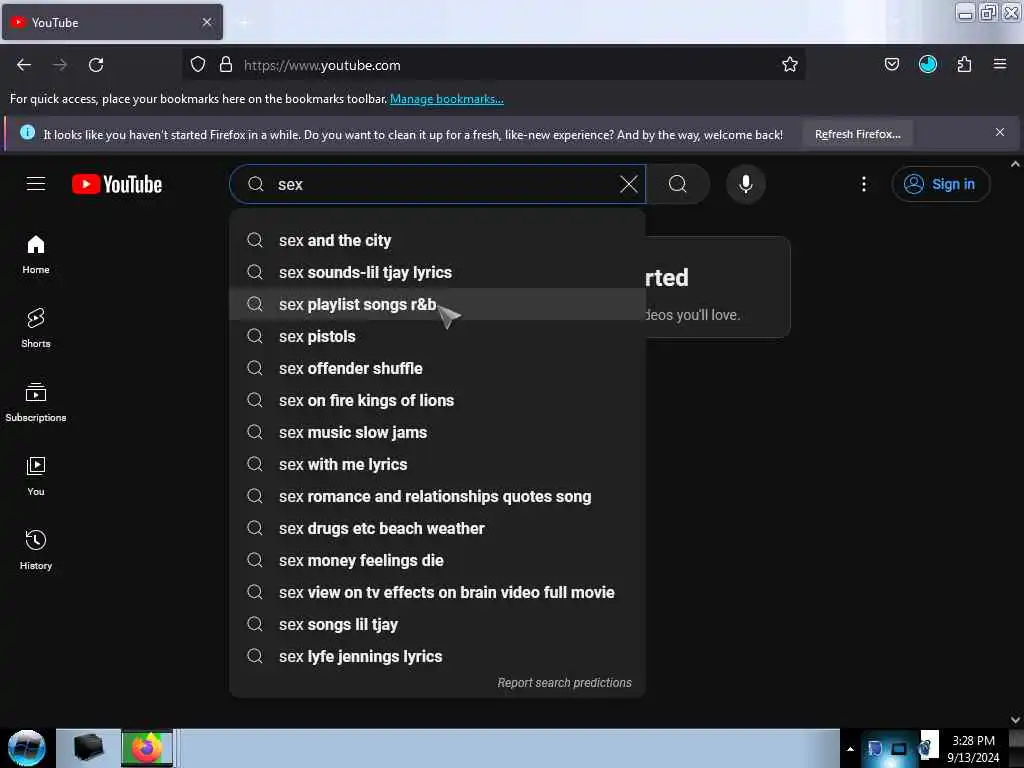This screenshot has height=768, width=1024.
Task: Go back with the browser back arrow
Action: (24, 65)
